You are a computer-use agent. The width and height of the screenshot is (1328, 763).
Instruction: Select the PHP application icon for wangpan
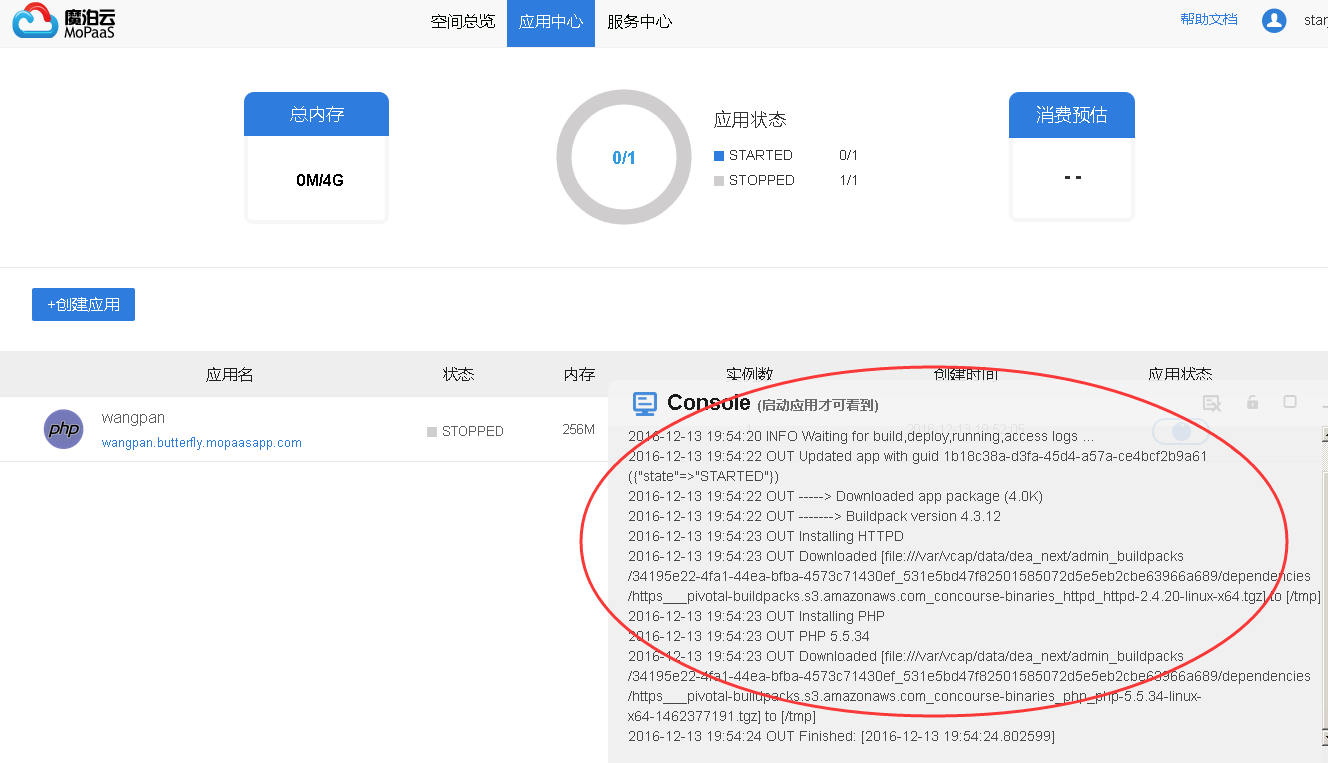63,429
